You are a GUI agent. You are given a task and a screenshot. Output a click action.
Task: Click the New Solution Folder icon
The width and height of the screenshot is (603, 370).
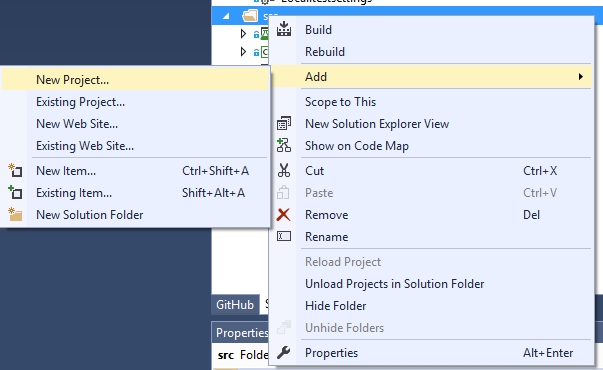[15, 214]
